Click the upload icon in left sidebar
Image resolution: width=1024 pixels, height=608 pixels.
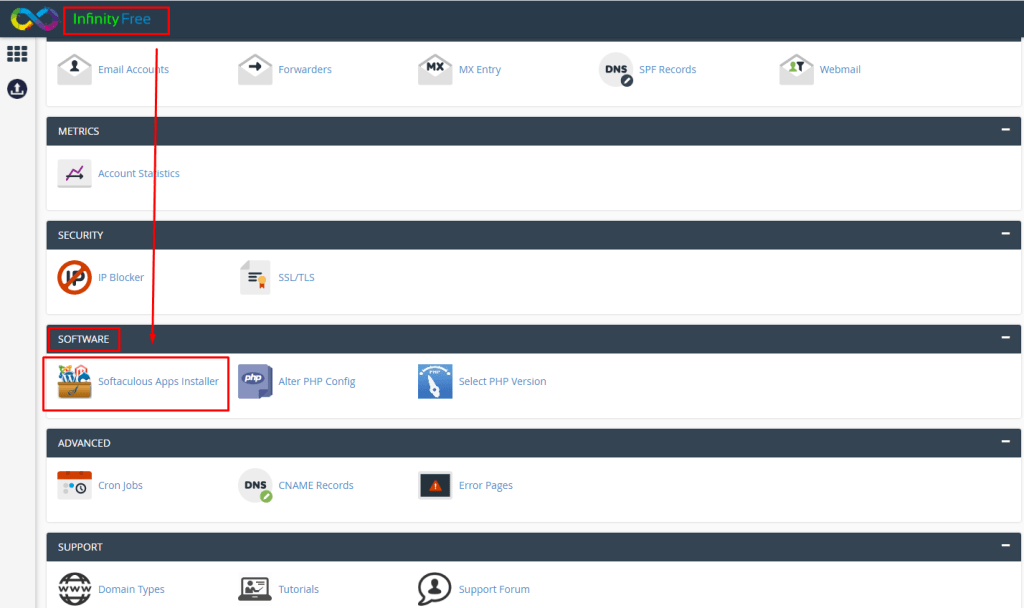(17, 89)
